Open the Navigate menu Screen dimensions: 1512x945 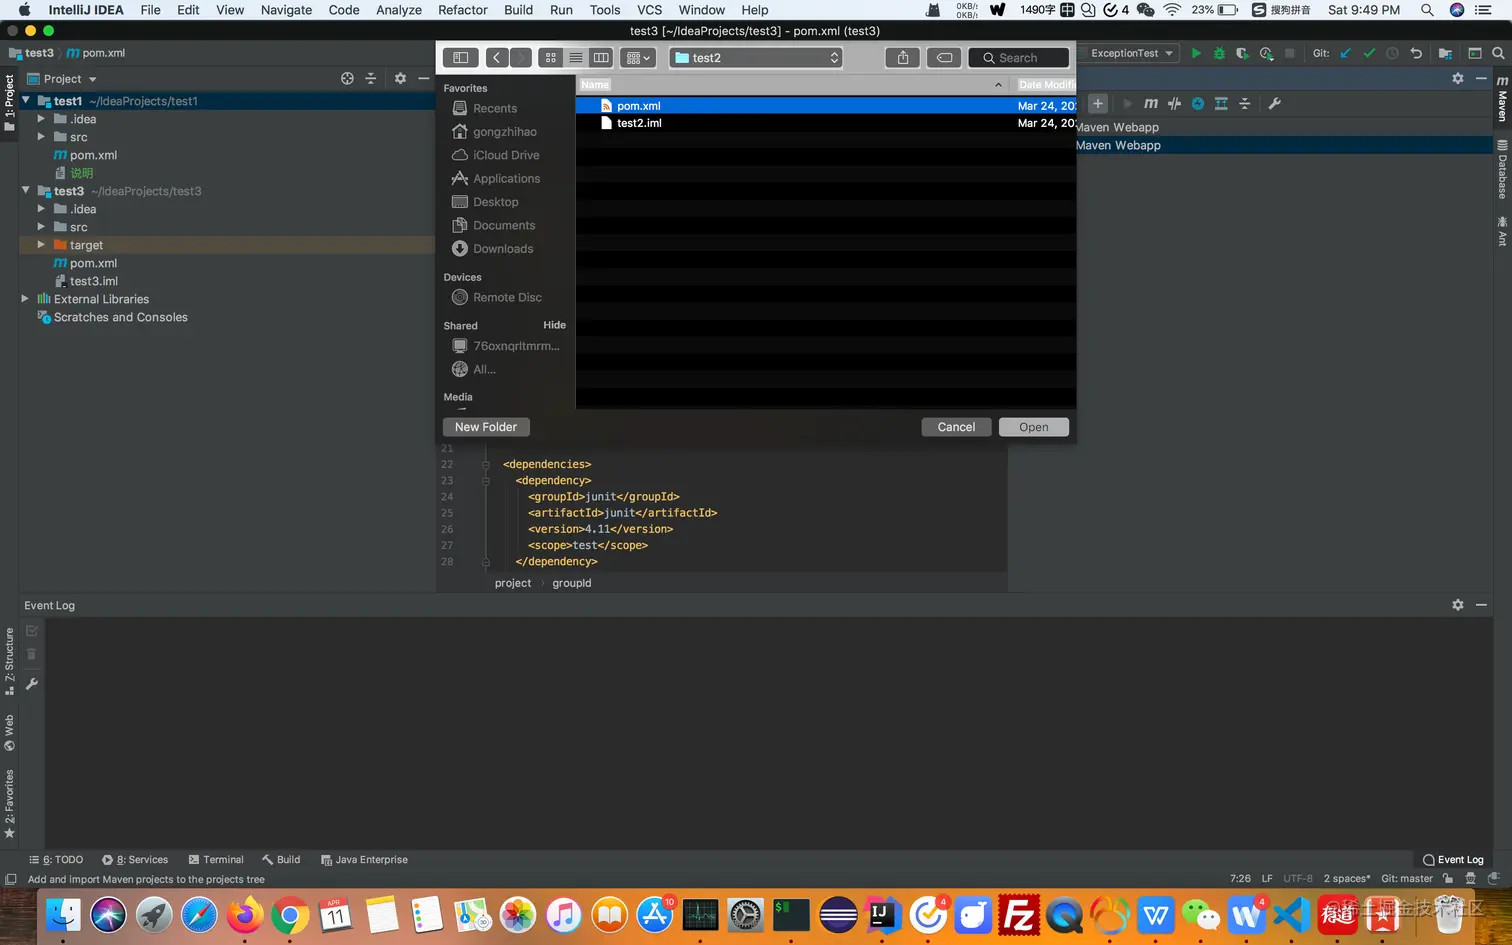point(286,10)
